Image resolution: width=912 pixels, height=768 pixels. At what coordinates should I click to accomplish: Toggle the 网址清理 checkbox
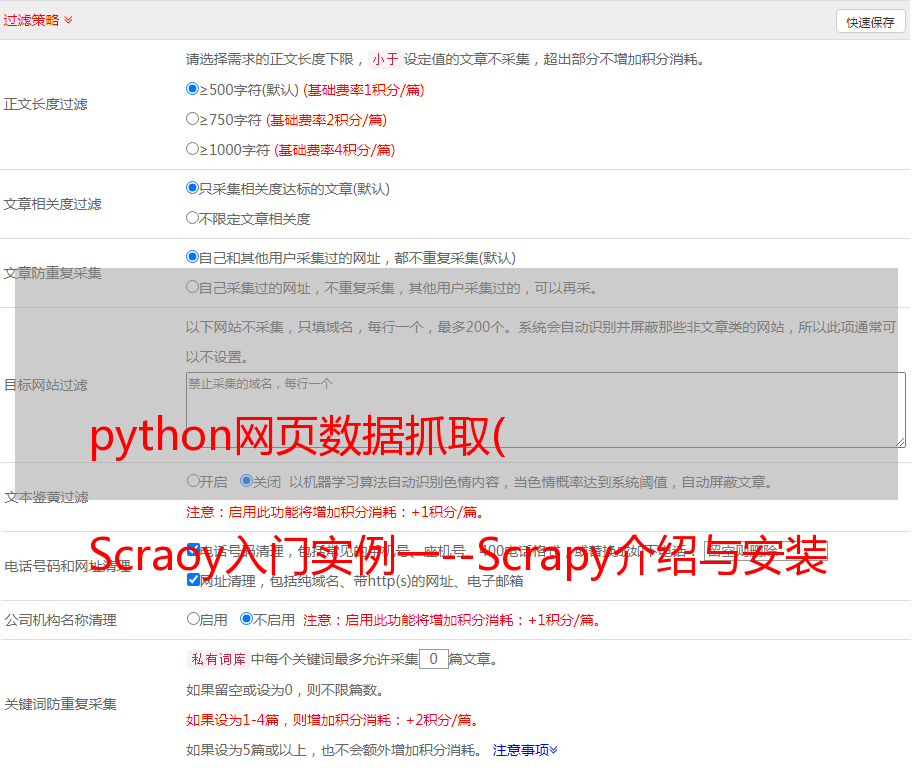pyautogui.click(x=193, y=579)
